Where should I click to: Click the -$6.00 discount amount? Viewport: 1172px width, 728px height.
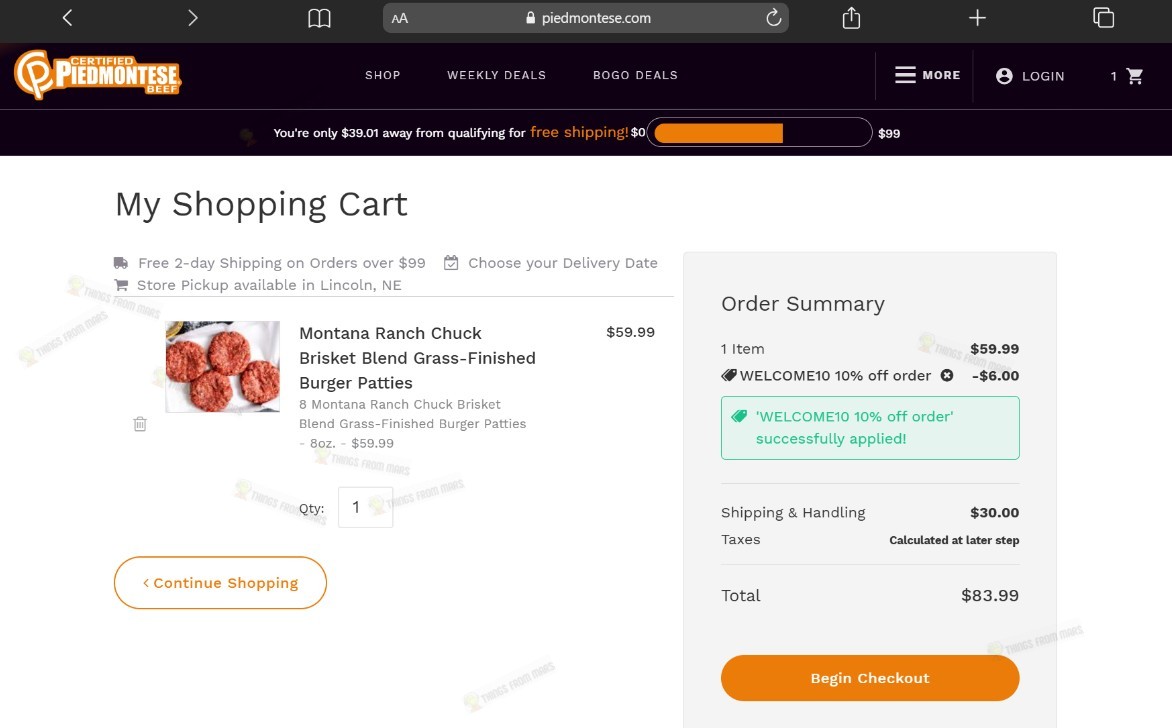(x=996, y=375)
